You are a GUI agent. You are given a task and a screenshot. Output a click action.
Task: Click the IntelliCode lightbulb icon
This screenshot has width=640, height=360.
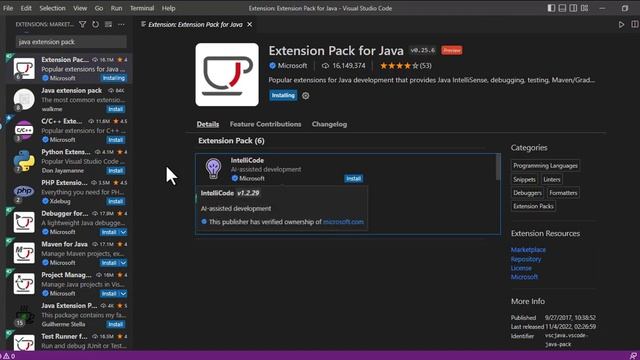pyautogui.click(x=213, y=168)
